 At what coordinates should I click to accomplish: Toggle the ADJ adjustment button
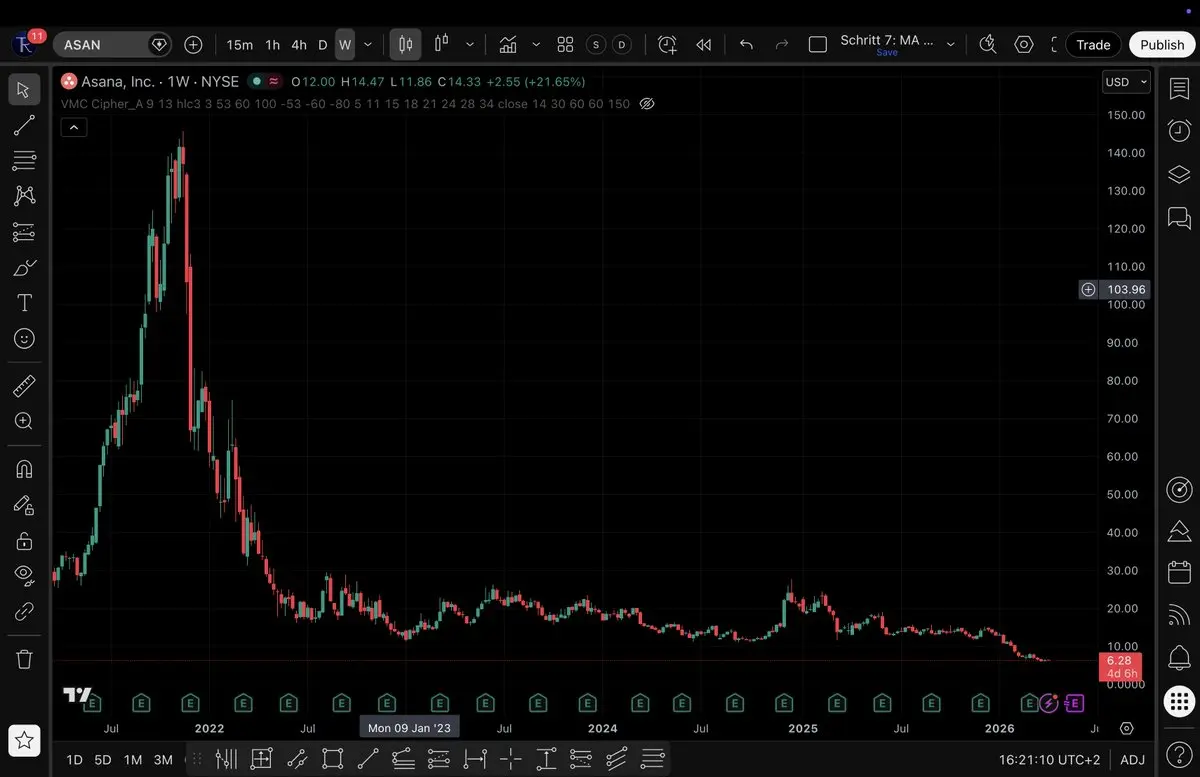coord(1132,760)
